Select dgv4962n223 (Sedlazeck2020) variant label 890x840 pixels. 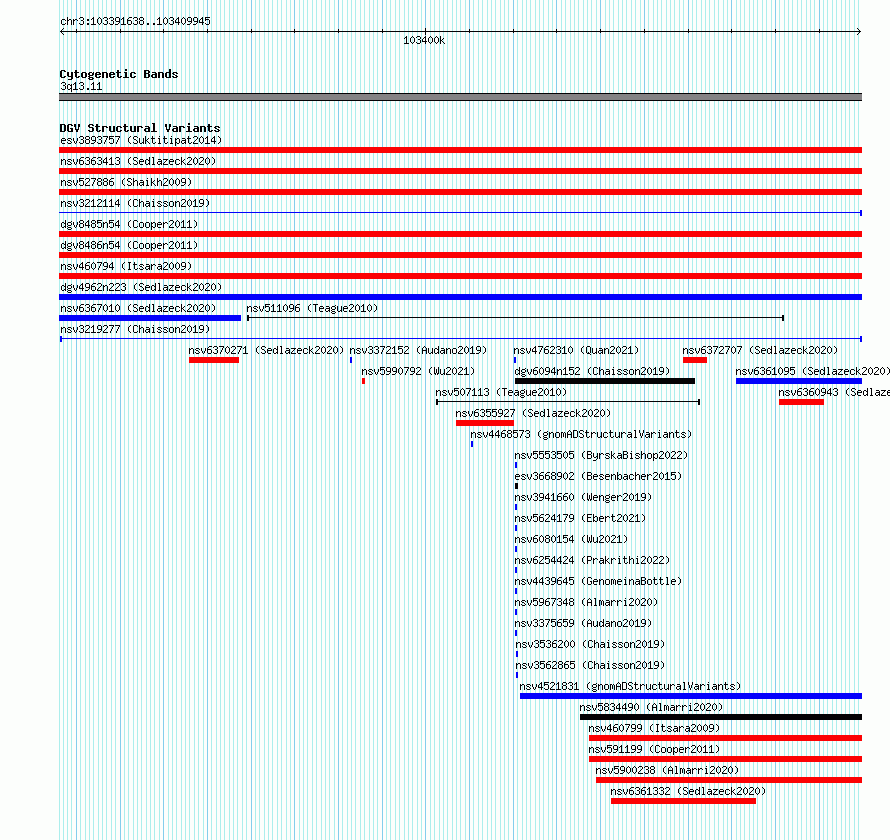point(141,287)
